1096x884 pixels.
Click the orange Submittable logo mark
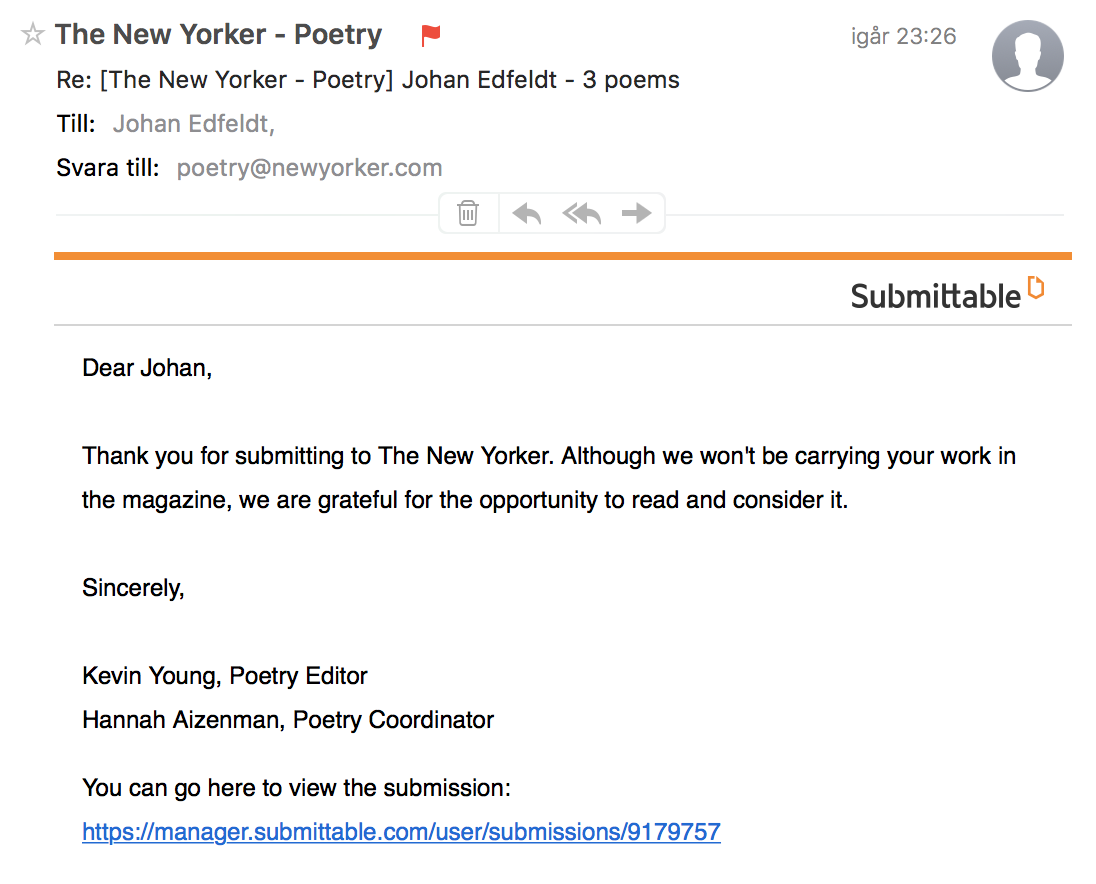coord(1036,287)
